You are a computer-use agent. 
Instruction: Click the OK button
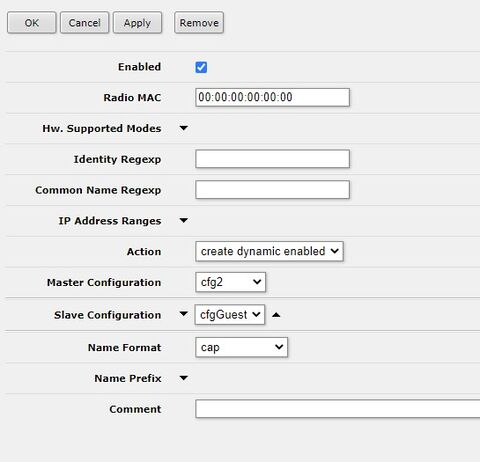(x=32, y=23)
